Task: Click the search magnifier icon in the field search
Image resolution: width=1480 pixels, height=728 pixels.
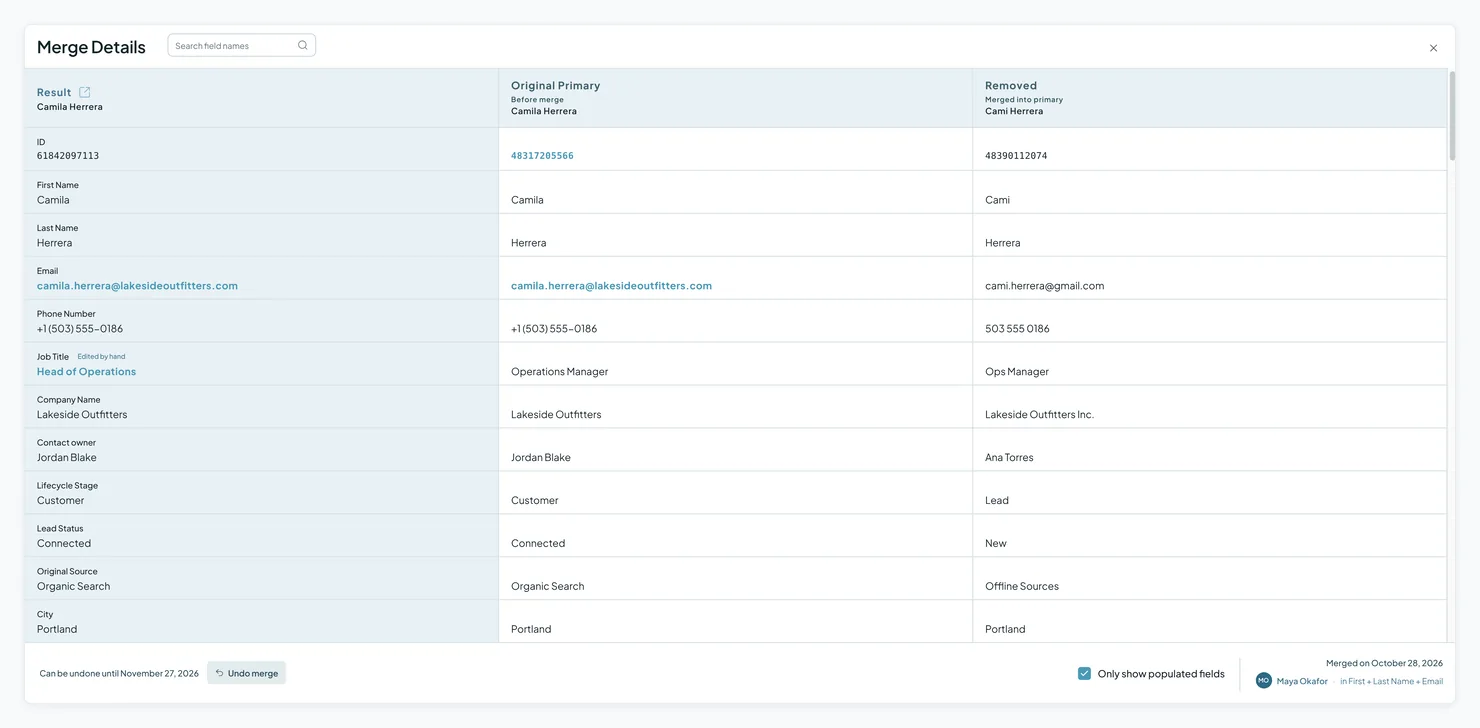Action: tap(303, 45)
